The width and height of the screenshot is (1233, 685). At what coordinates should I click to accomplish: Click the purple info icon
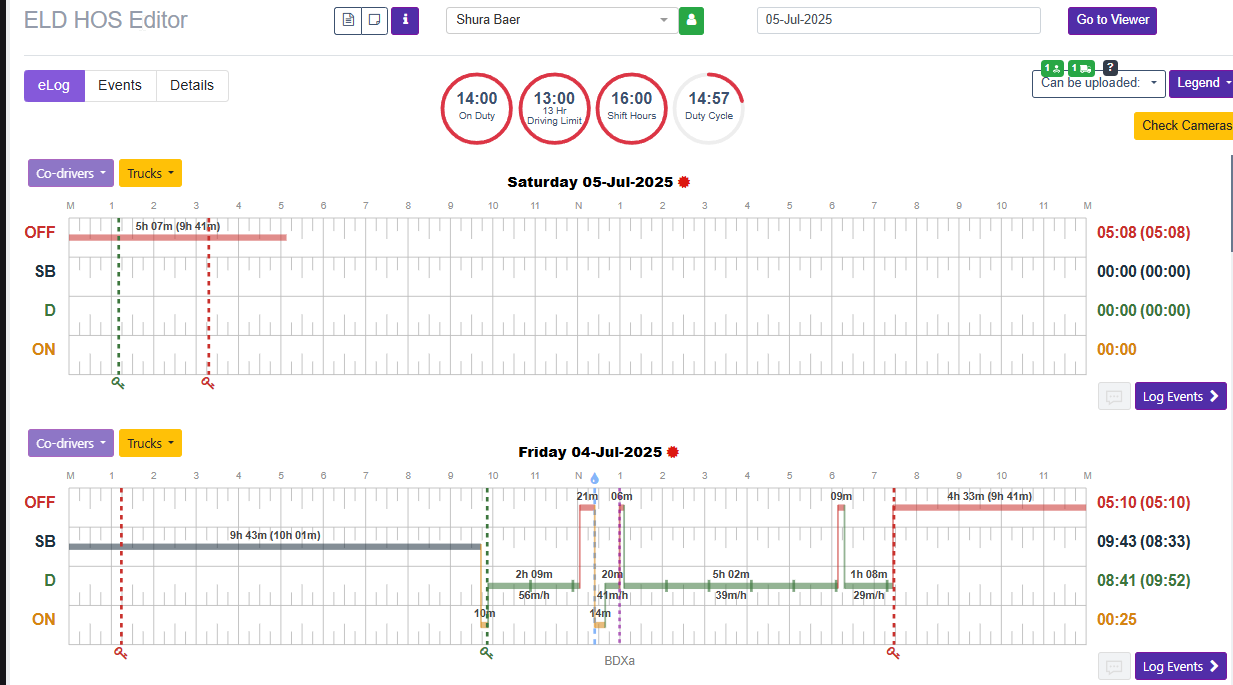(405, 20)
